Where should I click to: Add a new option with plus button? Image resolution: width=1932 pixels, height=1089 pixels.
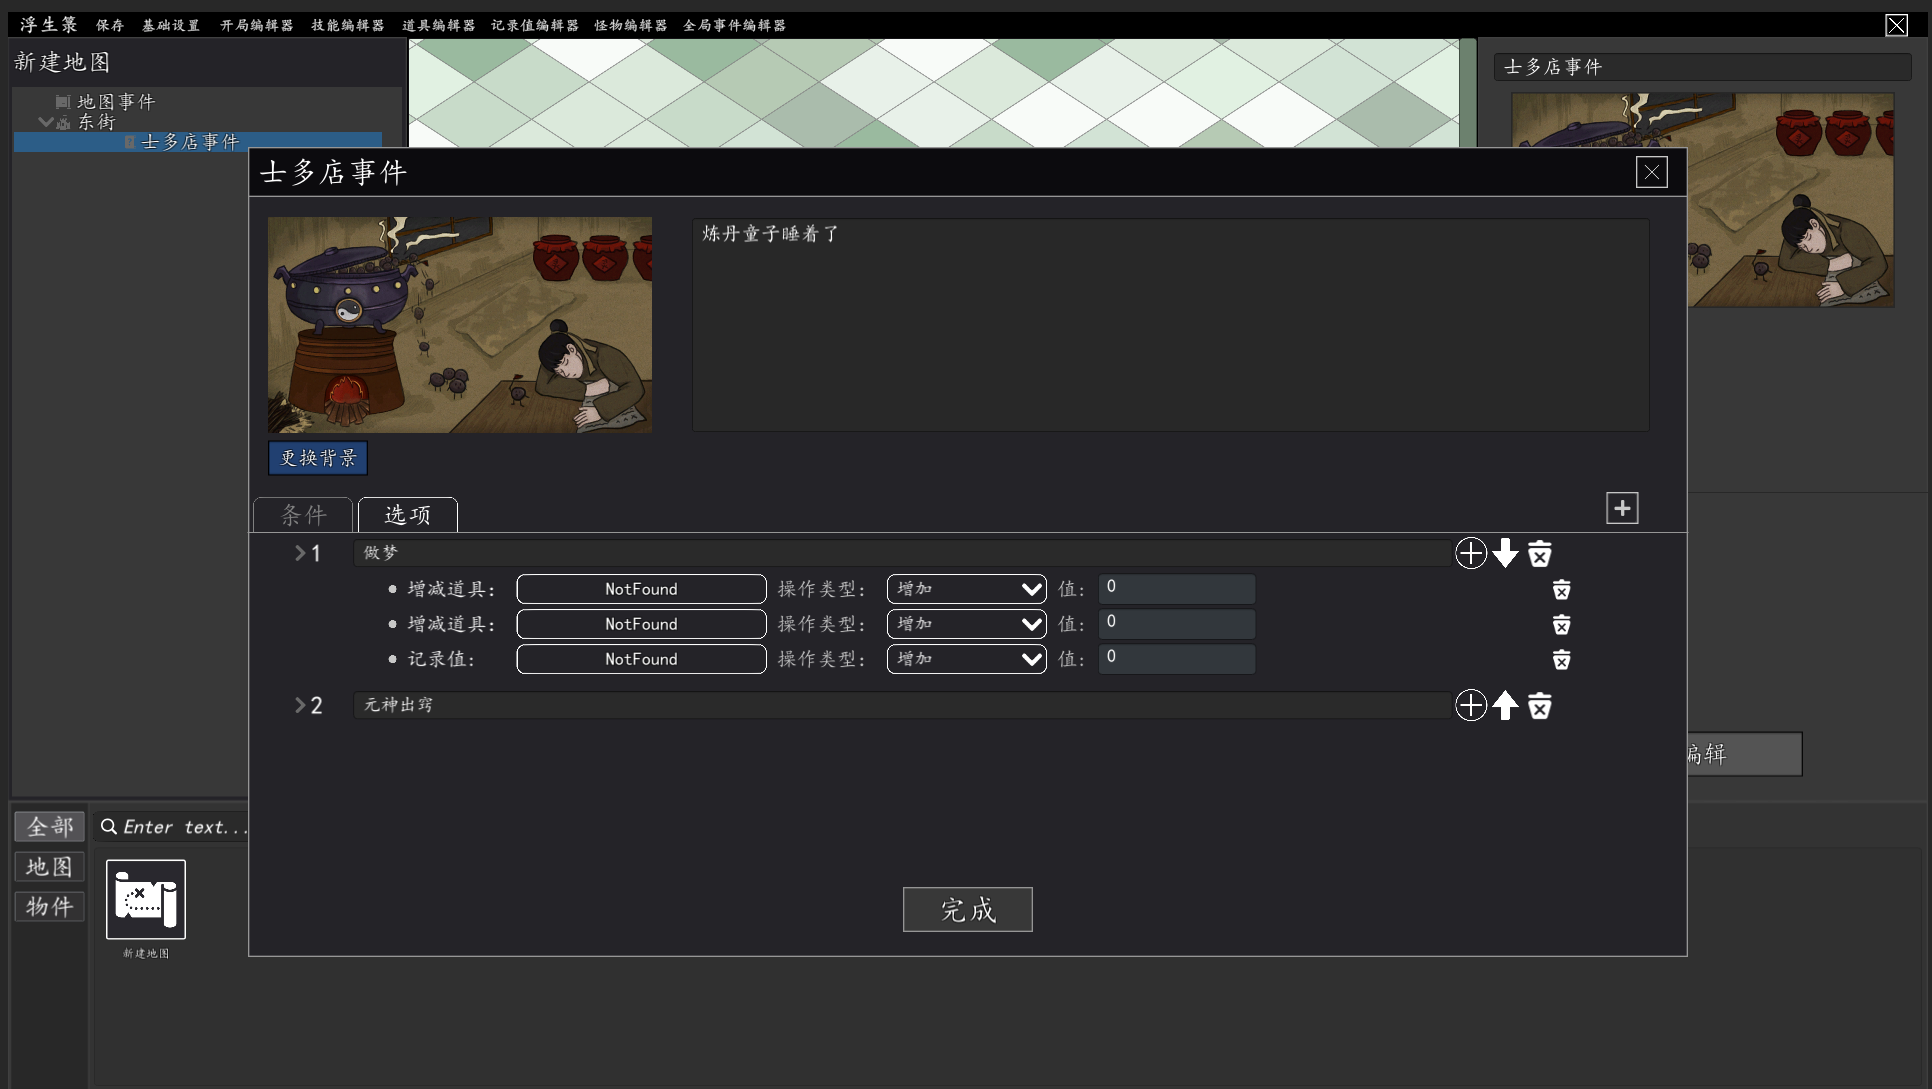[x=1621, y=508]
